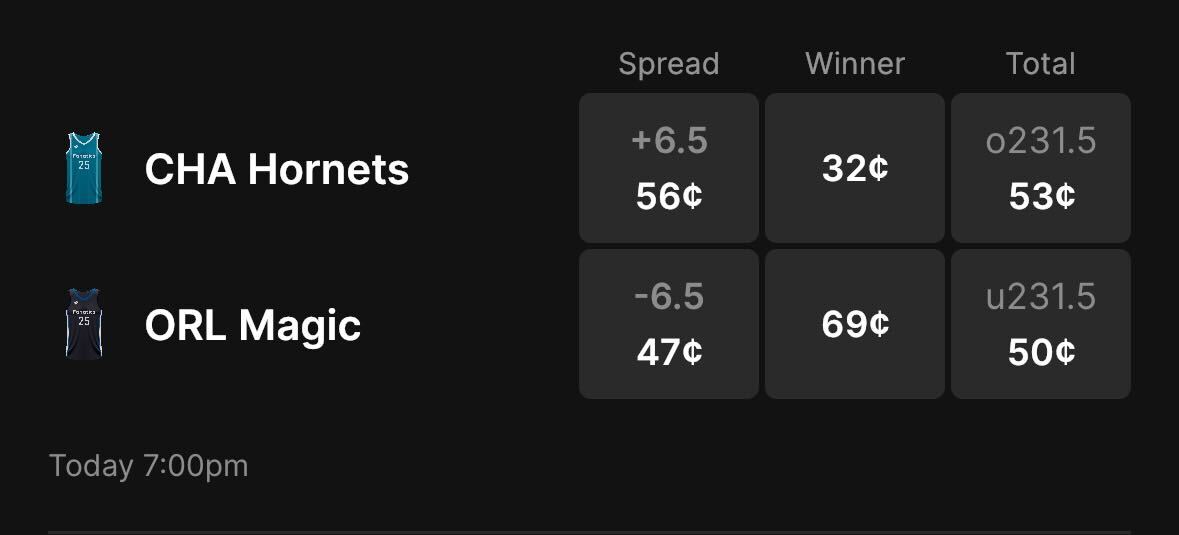Screen dimensions: 1179x535
Task: Click the 56¢ Hornets spread price
Action: (669, 196)
